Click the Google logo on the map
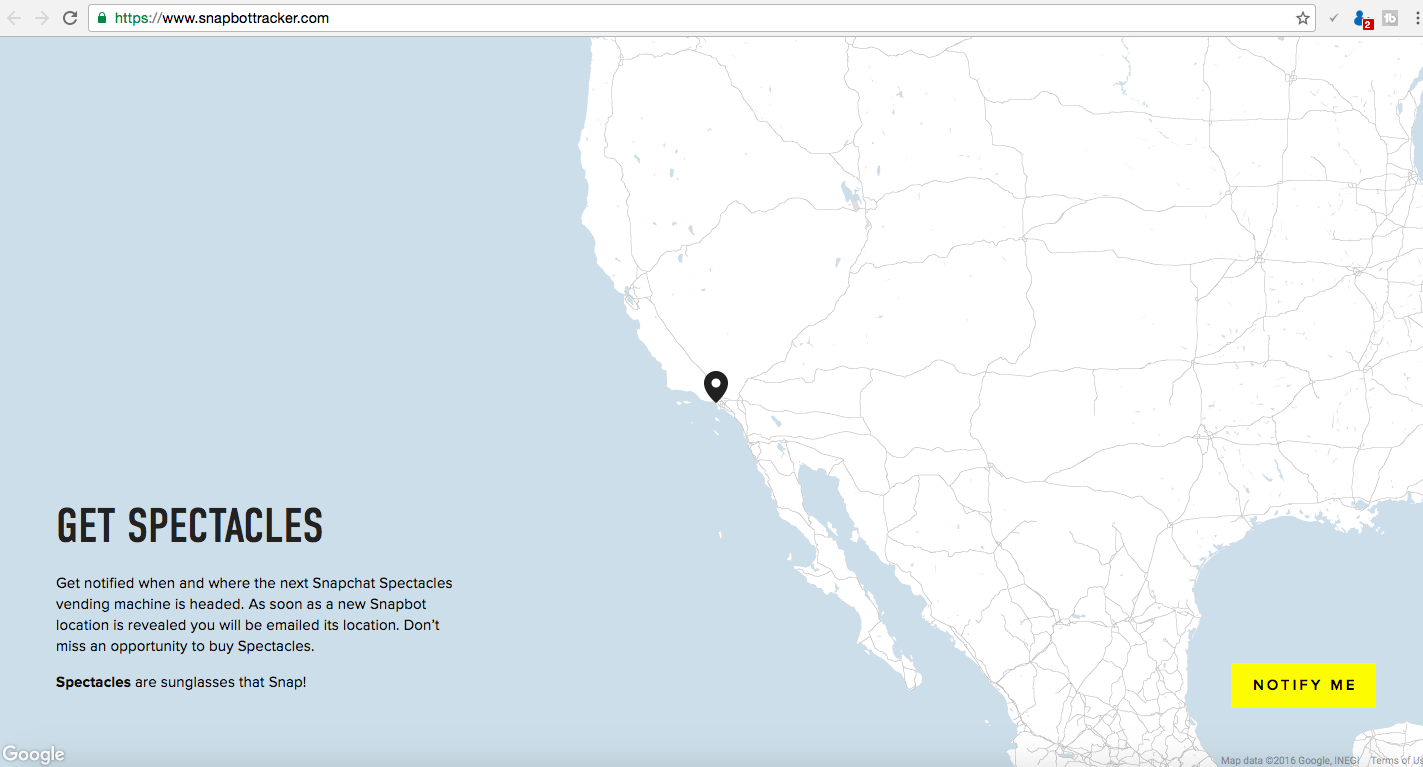 [x=33, y=754]
